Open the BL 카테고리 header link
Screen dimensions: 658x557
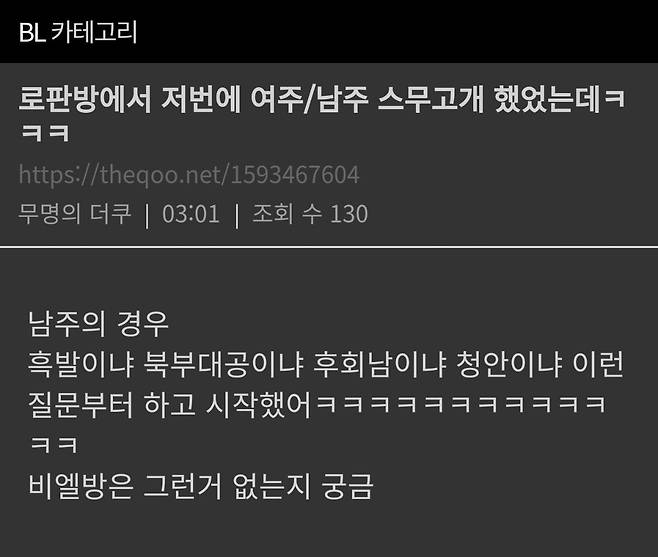click(78, 32)
